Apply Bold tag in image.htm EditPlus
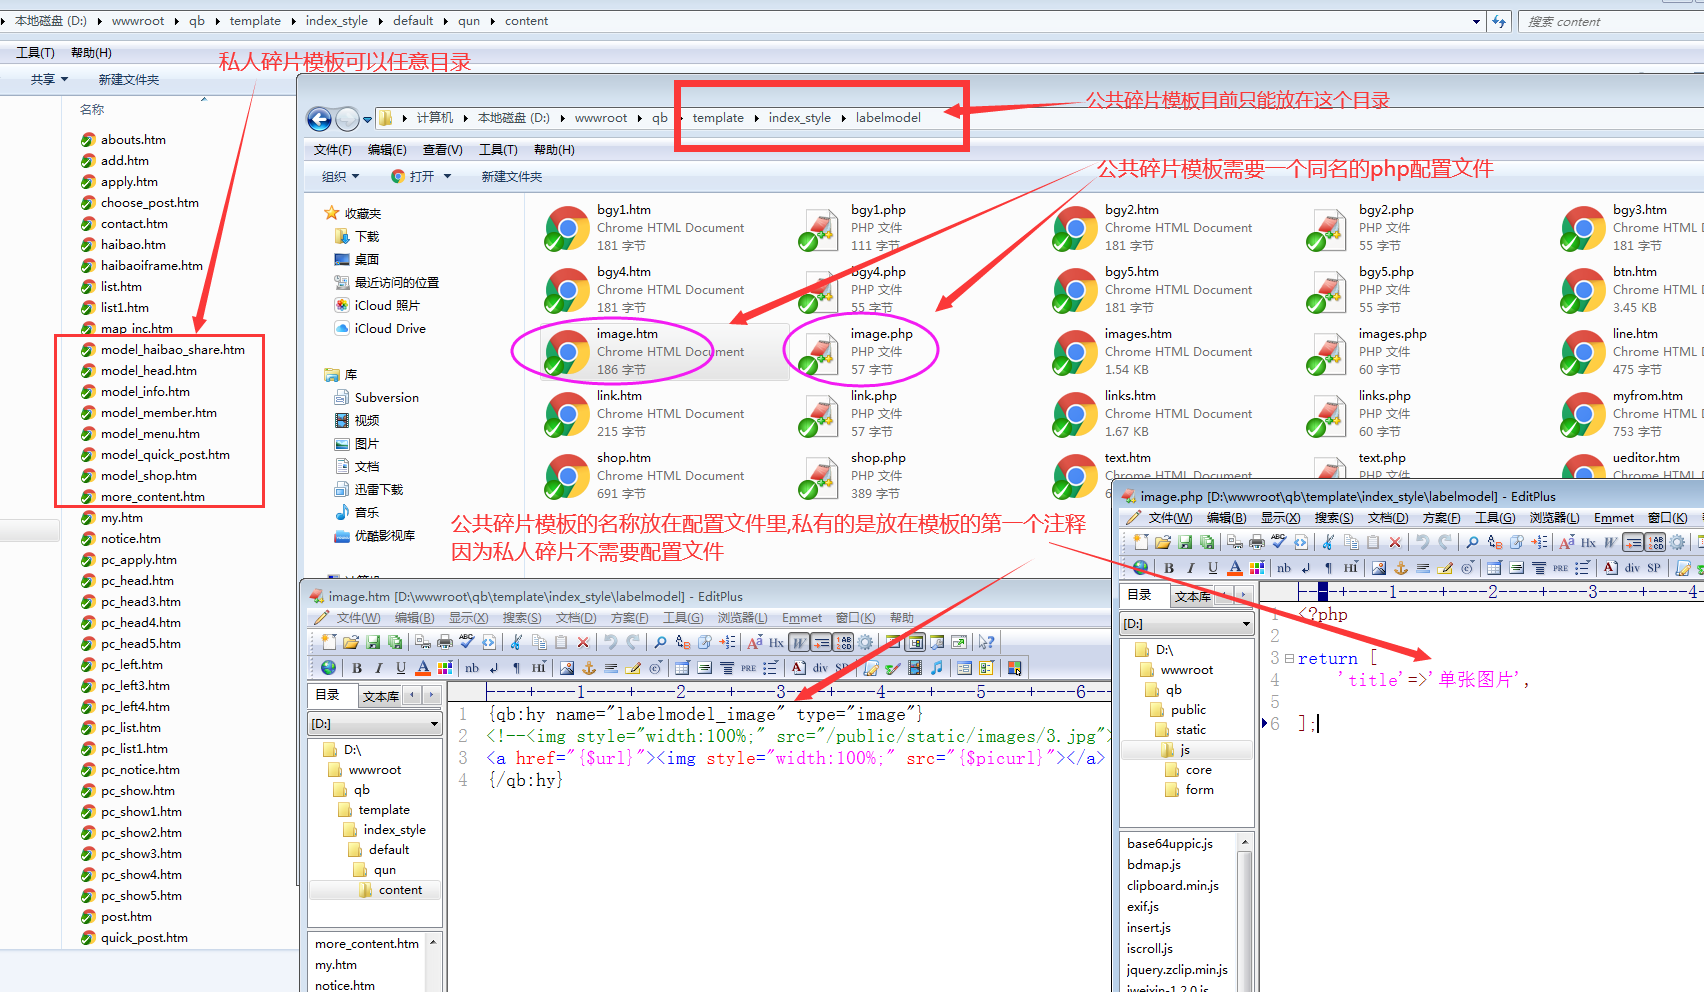 tap(357, 667)
